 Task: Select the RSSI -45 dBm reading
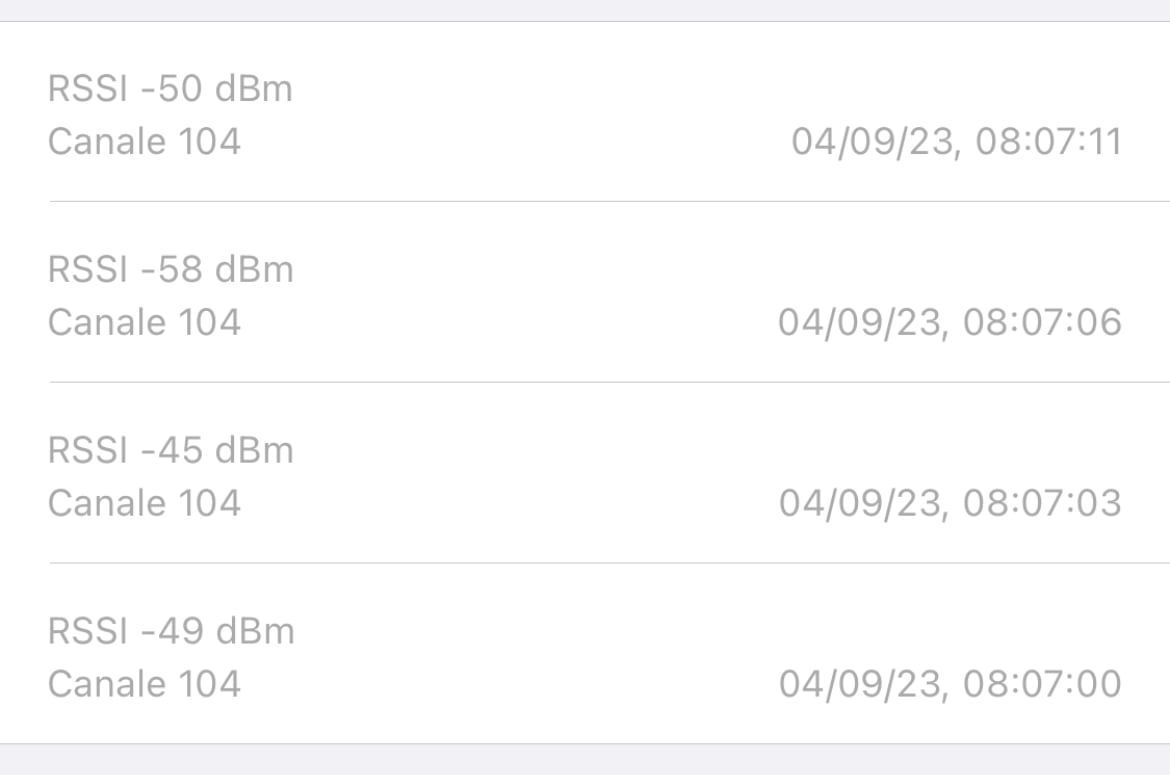(x=171, y=451)
